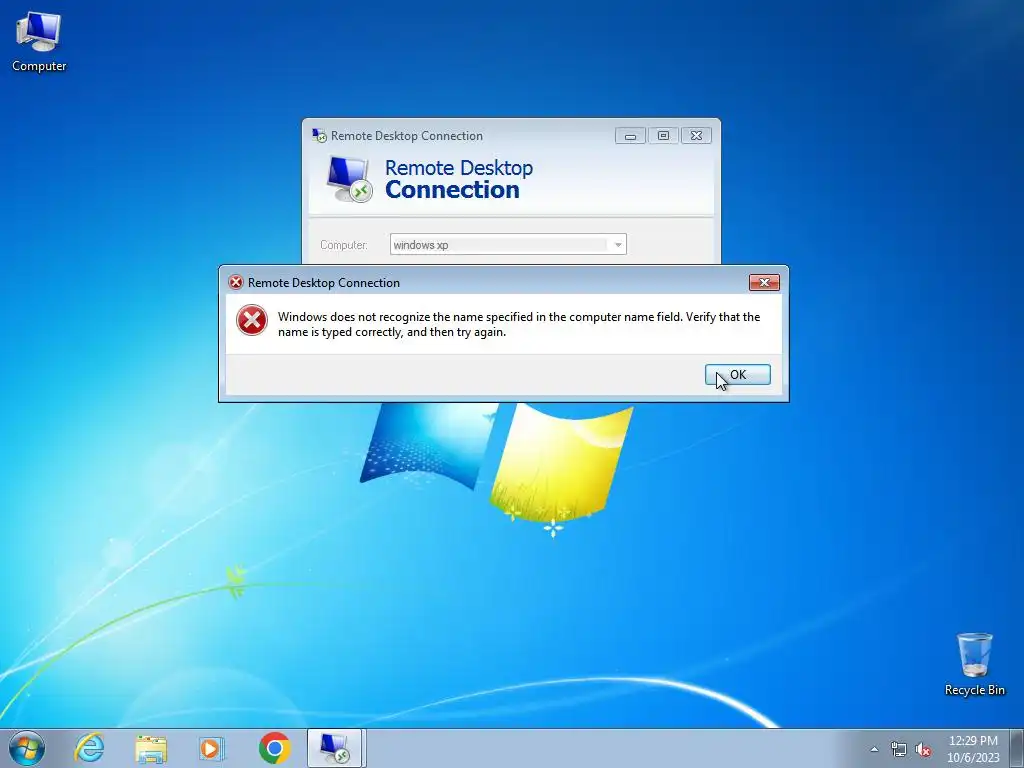This screenshot has width=1024, height=768.
Task: Open the muted volume tray icon
Action: pyautogui.click(x=923, y=750)
